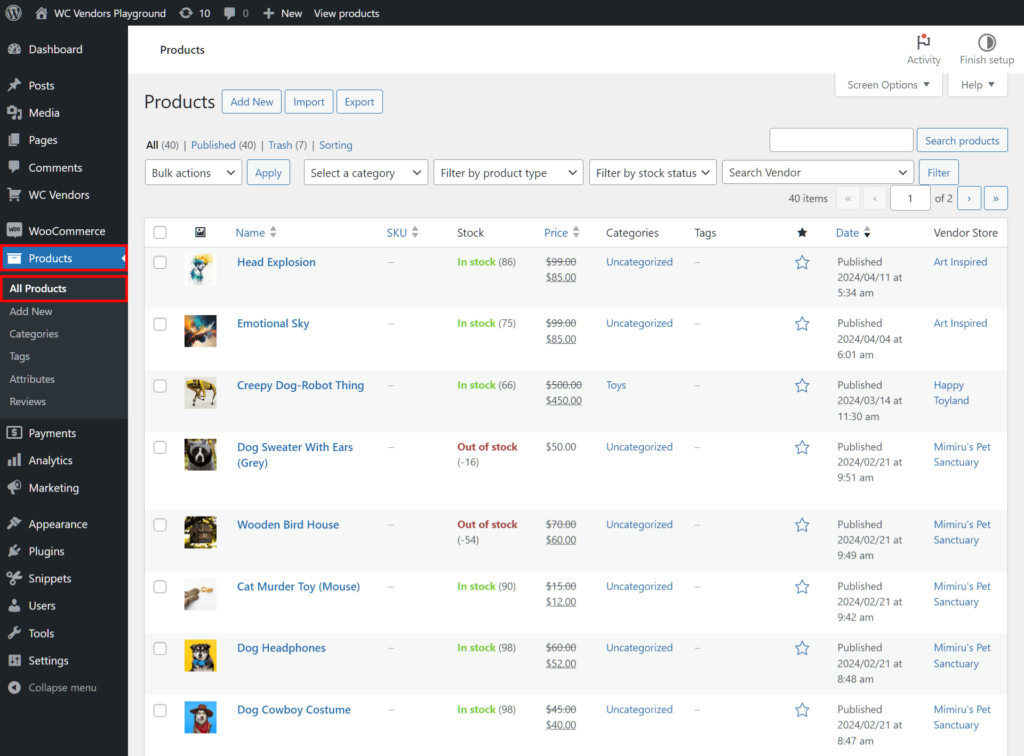
Task: Select the Wooden Bird House checkbox
Action: coord(160,525)
